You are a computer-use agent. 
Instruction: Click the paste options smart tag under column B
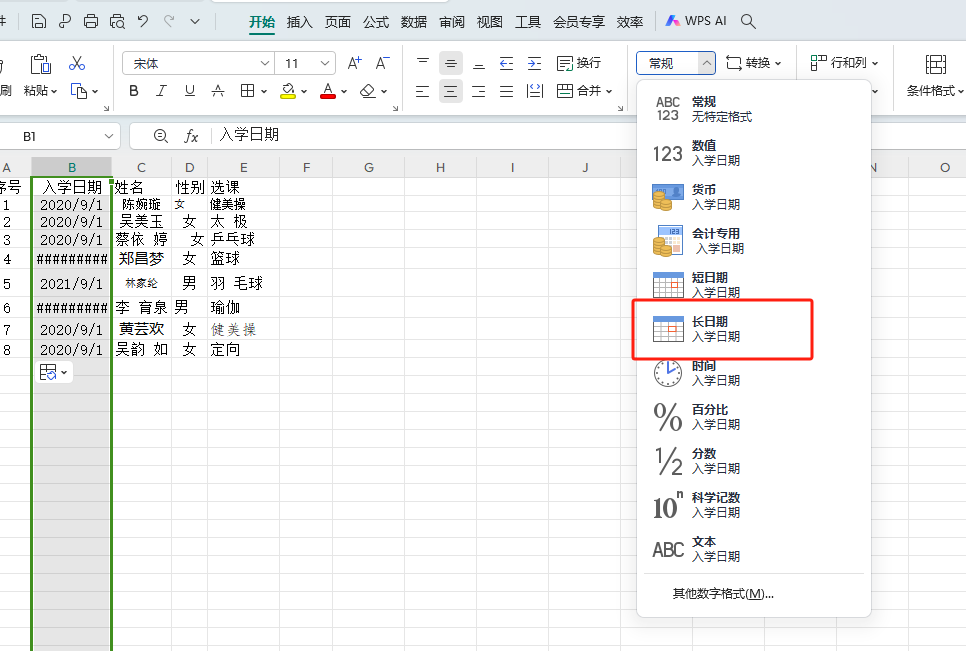pyautogui.click(x=54, y=372)
